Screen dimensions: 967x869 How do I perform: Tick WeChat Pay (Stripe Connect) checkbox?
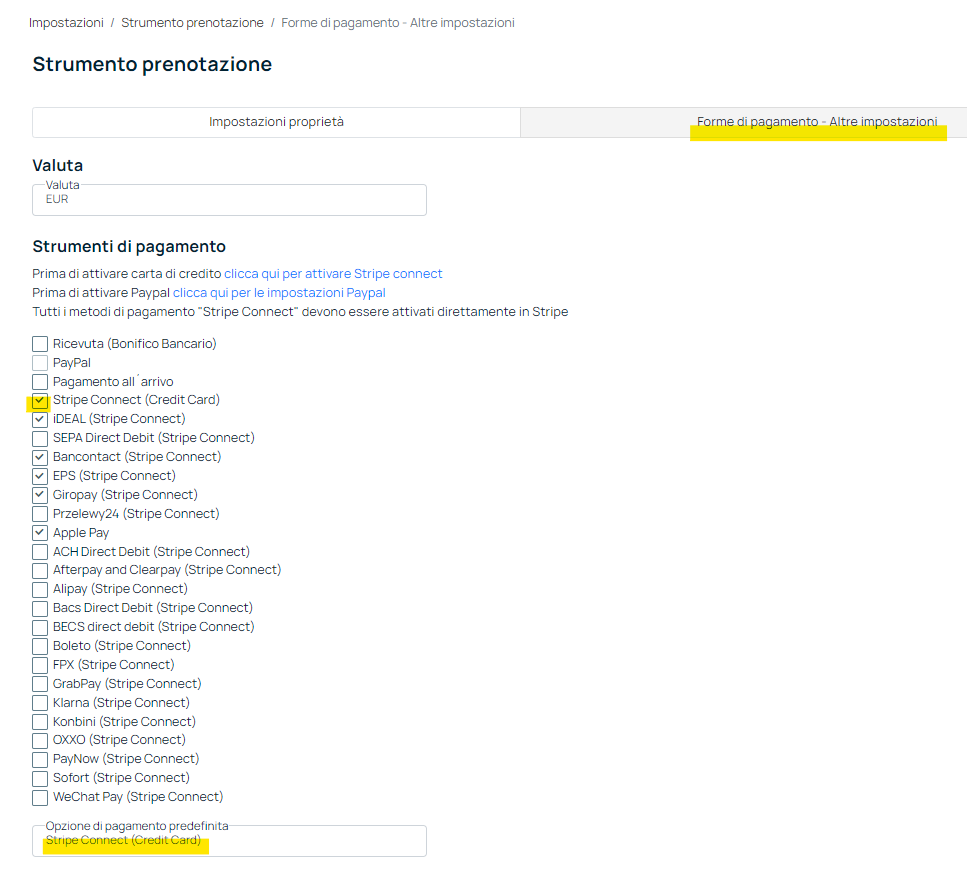pyautogui.click(x=40, y=797)
